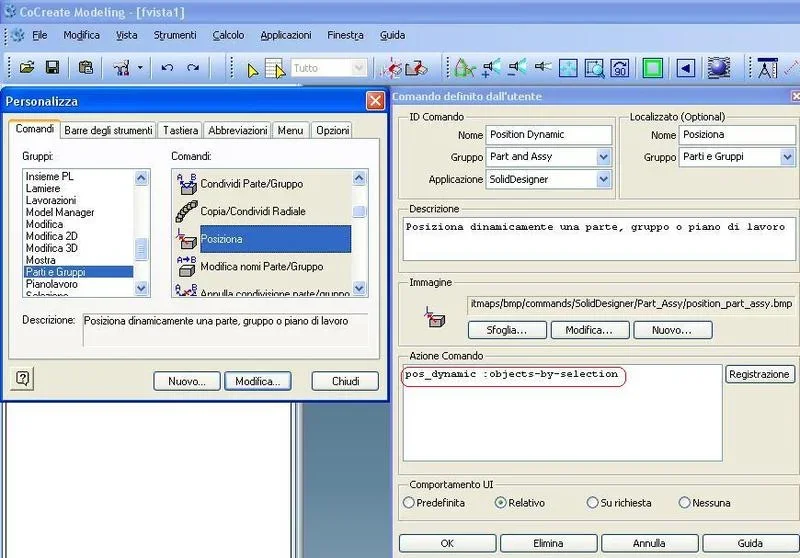The width and height of the screenshot is (800, 558).
Task: Click the Nome field containing Position Dynamic
Action: click(x=548, y=135)
